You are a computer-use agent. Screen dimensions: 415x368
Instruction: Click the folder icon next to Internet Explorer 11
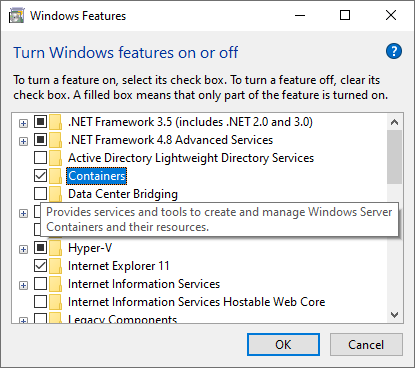coord(55,266)
